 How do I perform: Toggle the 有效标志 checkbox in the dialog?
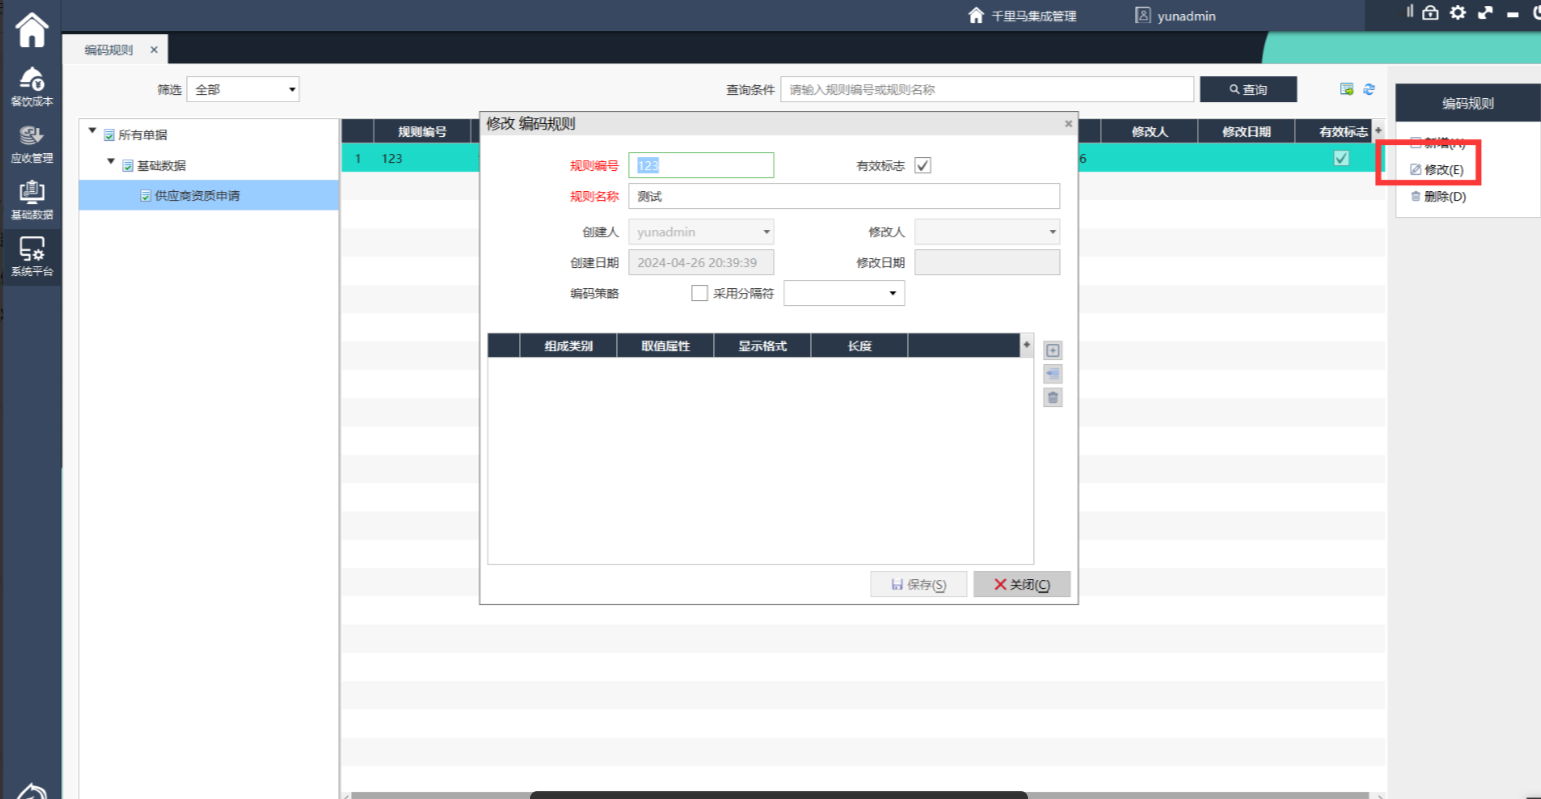coord(923,166)
